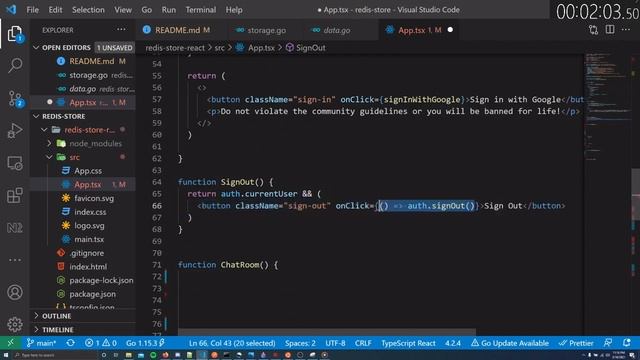This screenshot has height=360, width=640.
Task: Open App.css in file tree
Action: [x=88, y=171]
